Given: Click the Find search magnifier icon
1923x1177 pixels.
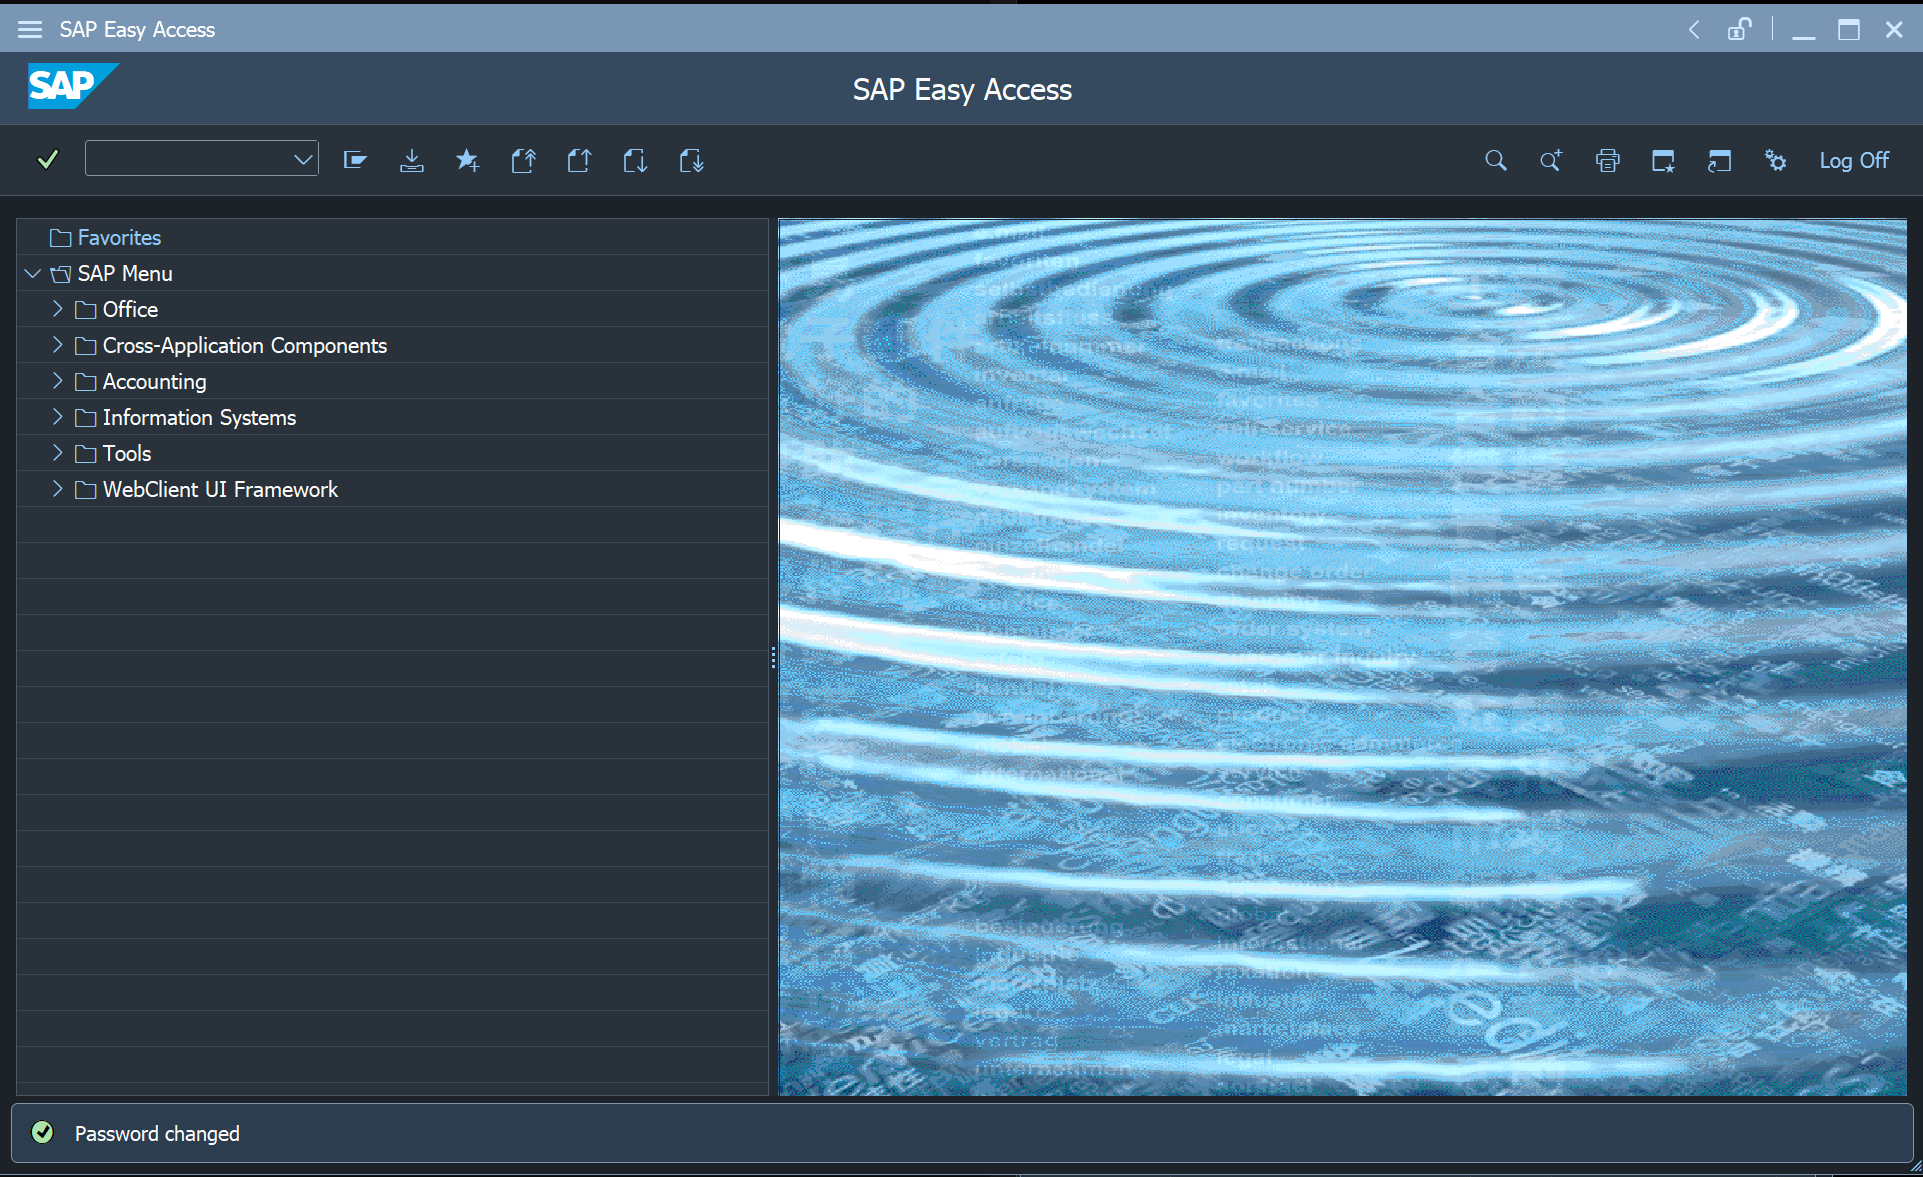Looking at the screenshot, I should [1495, 160].
